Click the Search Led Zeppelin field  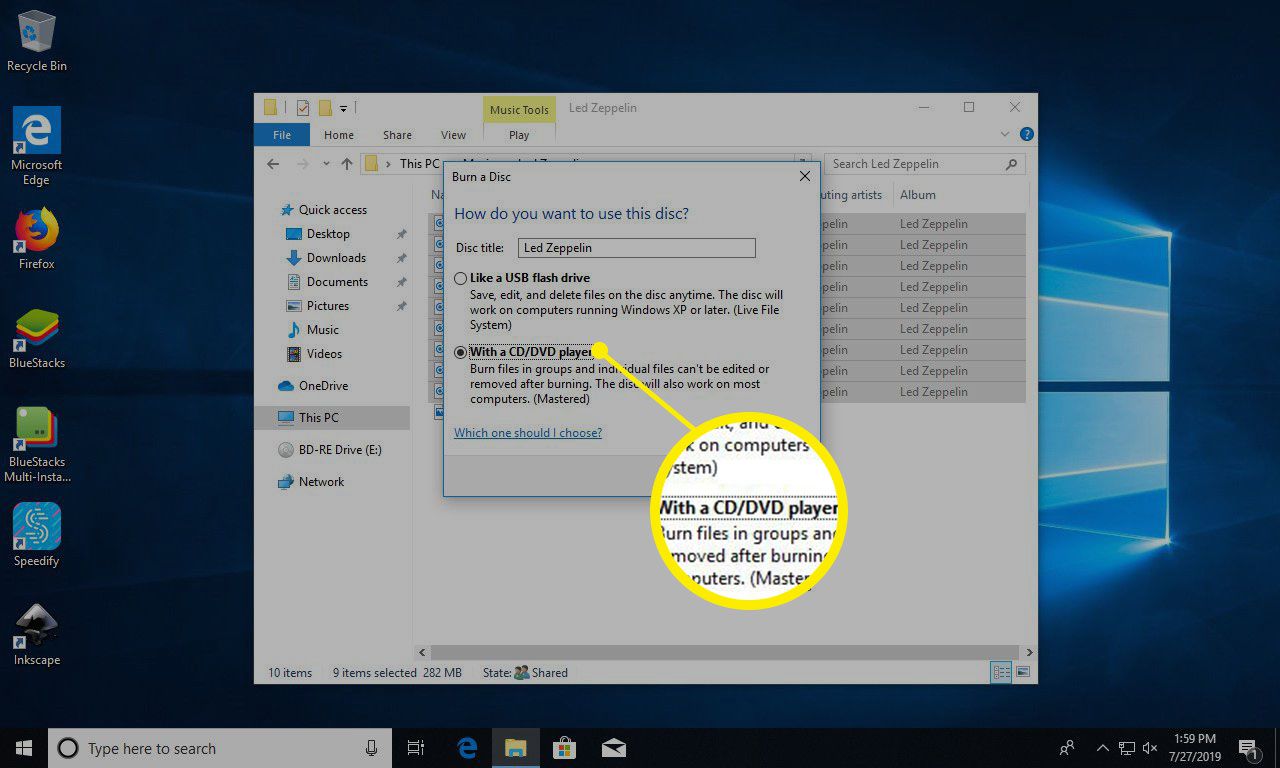click(925, 164)
